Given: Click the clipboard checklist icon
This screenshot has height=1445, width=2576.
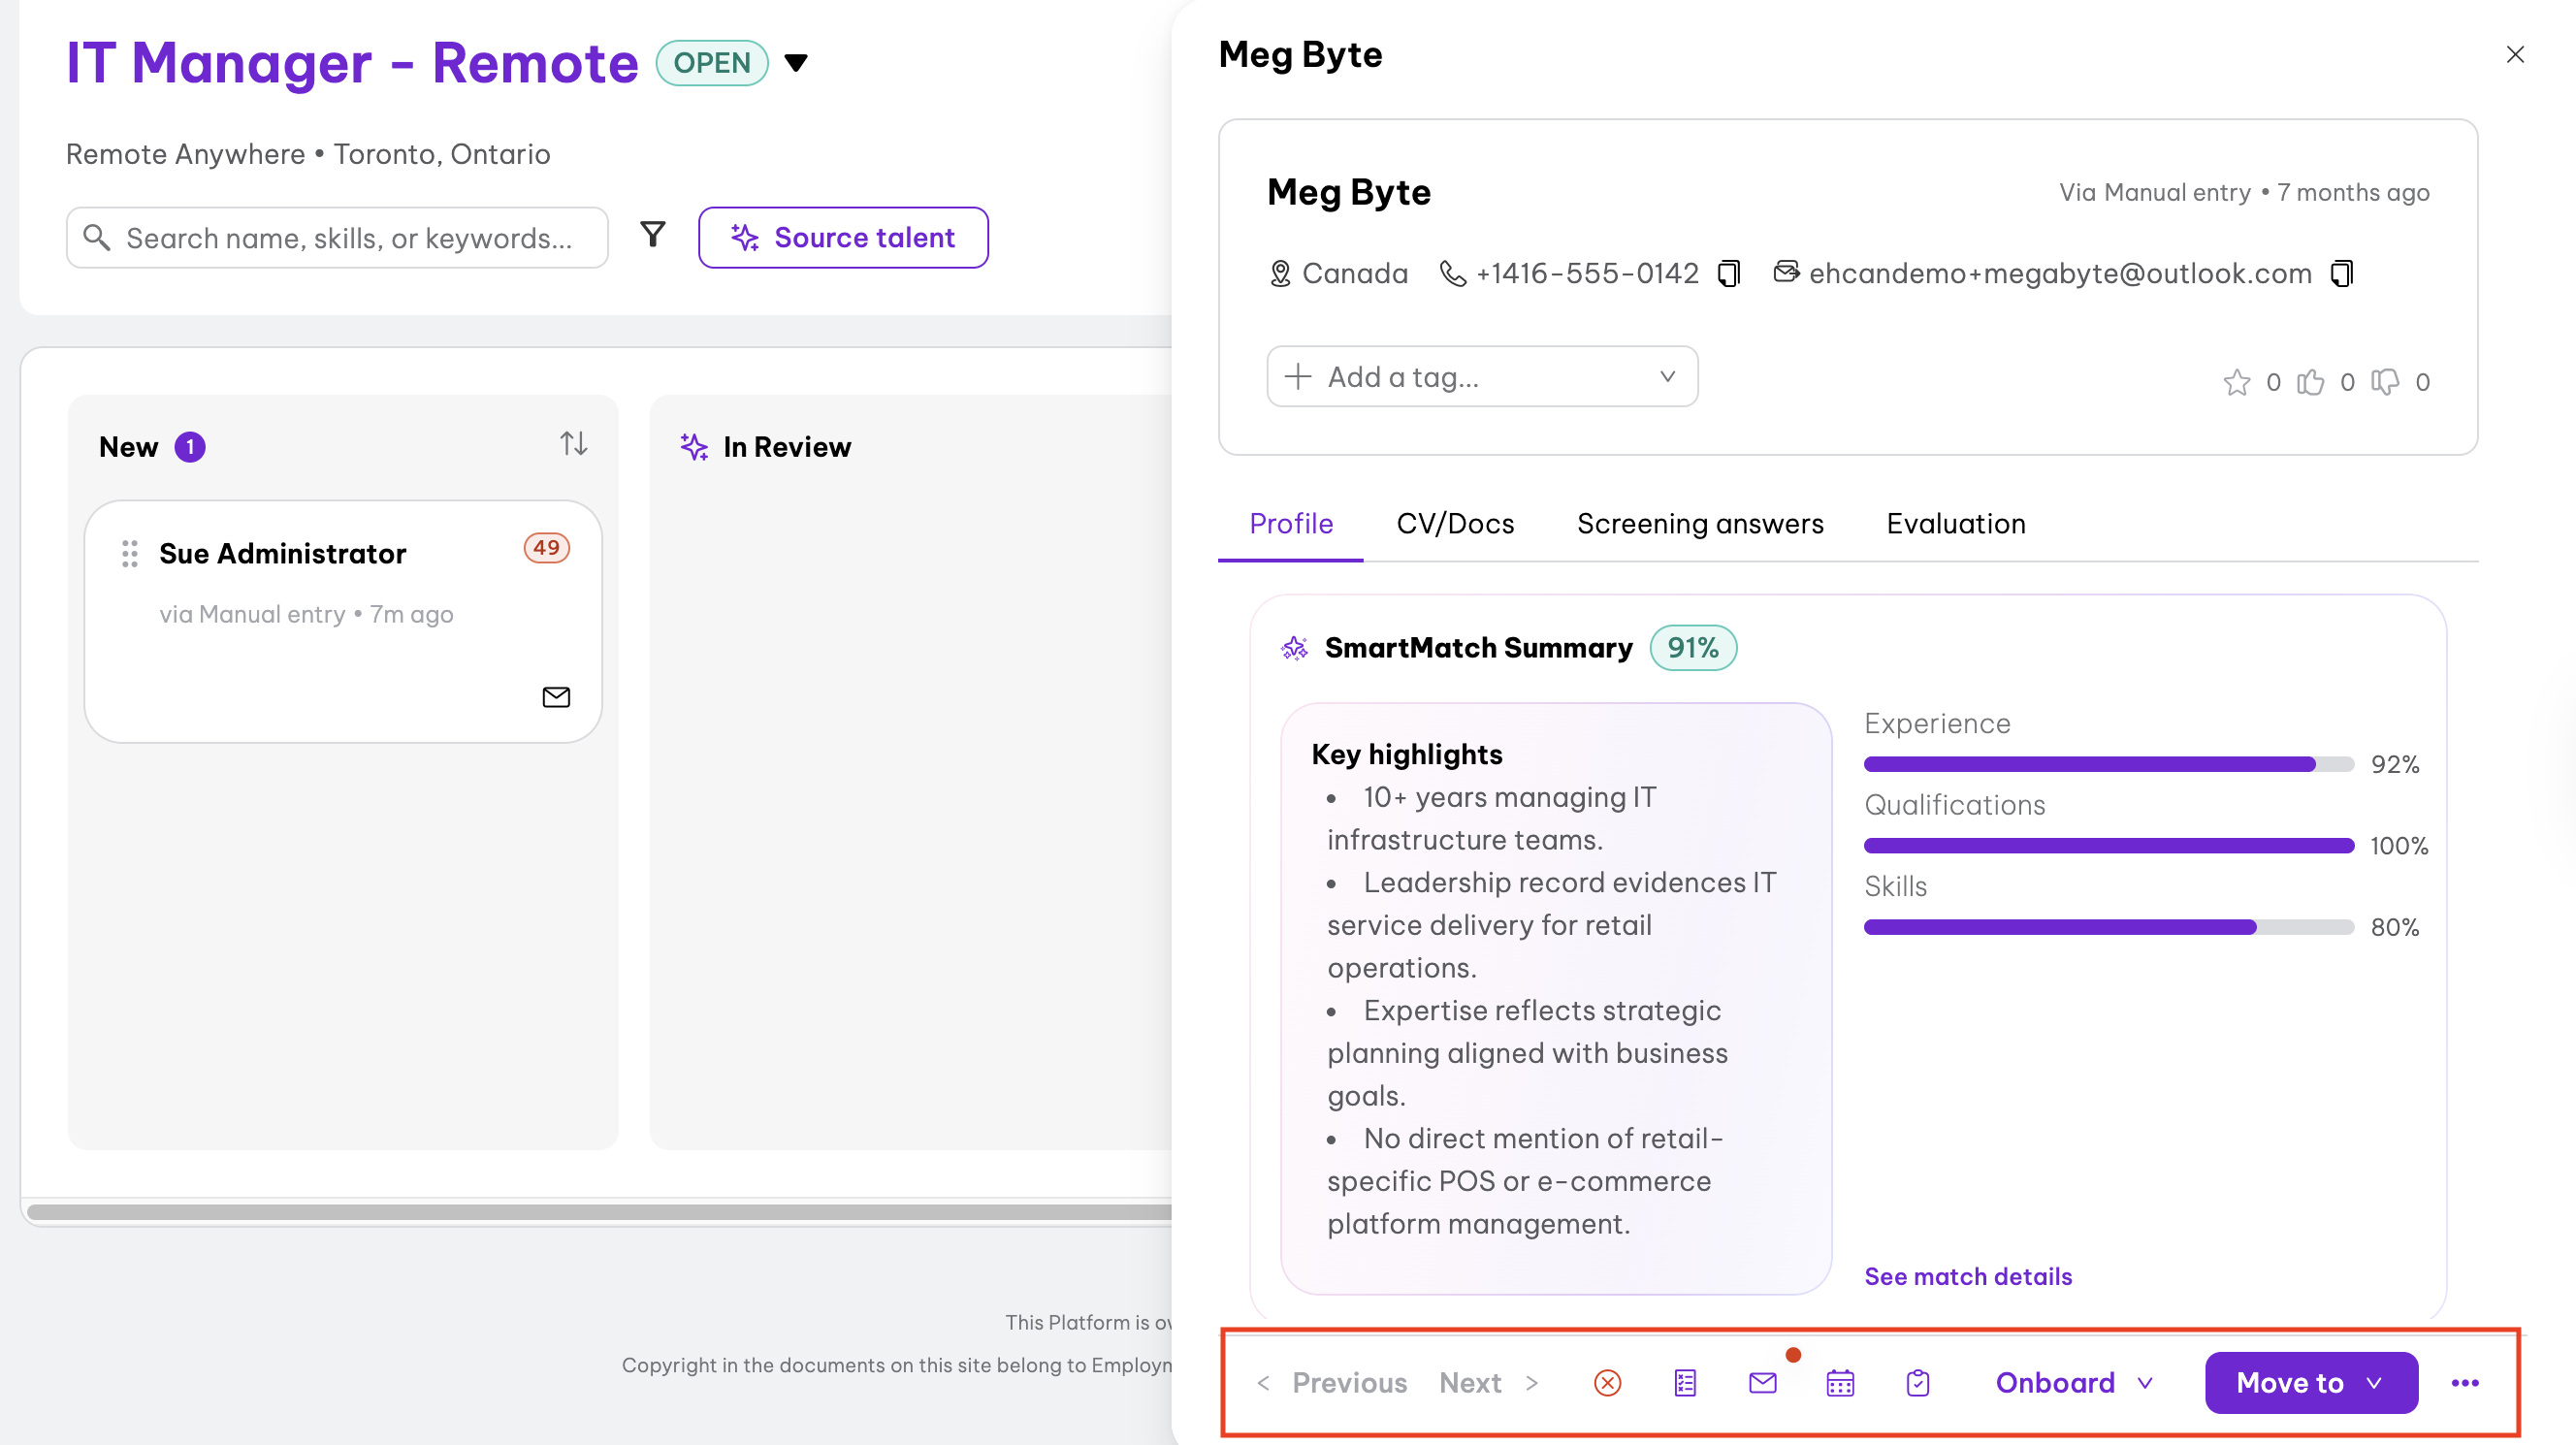Looking at the screenshot, I should pos(1917,1383).
